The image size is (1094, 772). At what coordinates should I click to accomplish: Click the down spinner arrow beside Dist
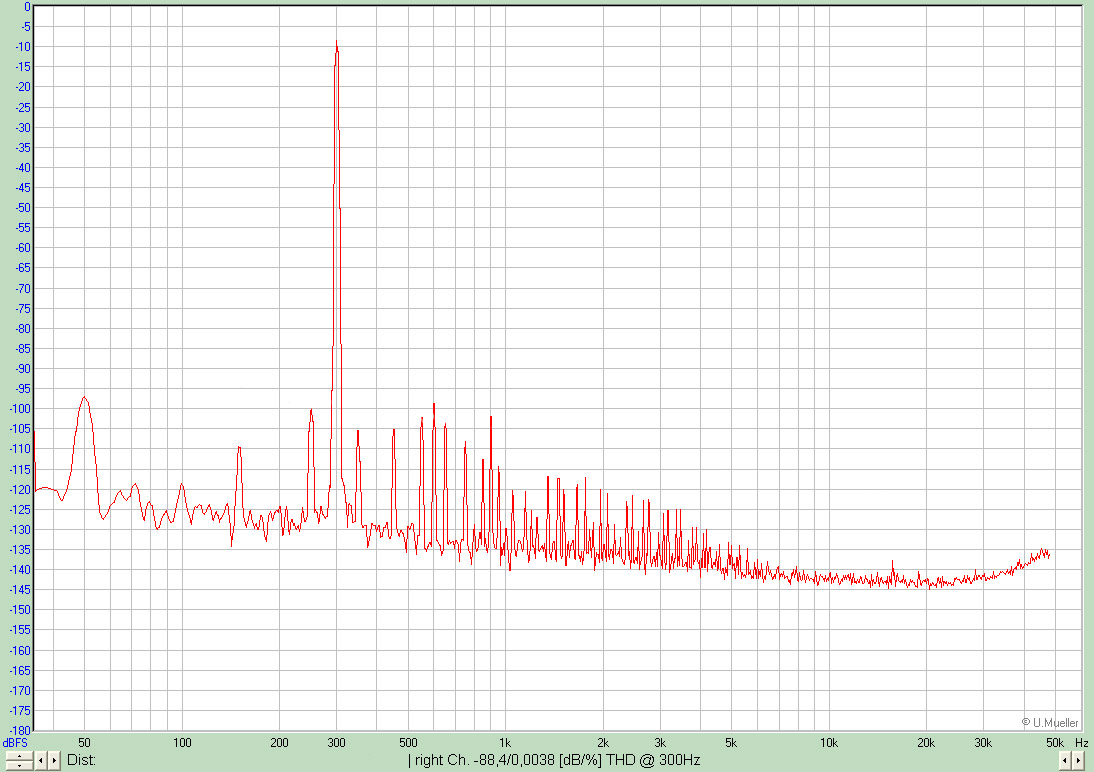pos(19,765)
